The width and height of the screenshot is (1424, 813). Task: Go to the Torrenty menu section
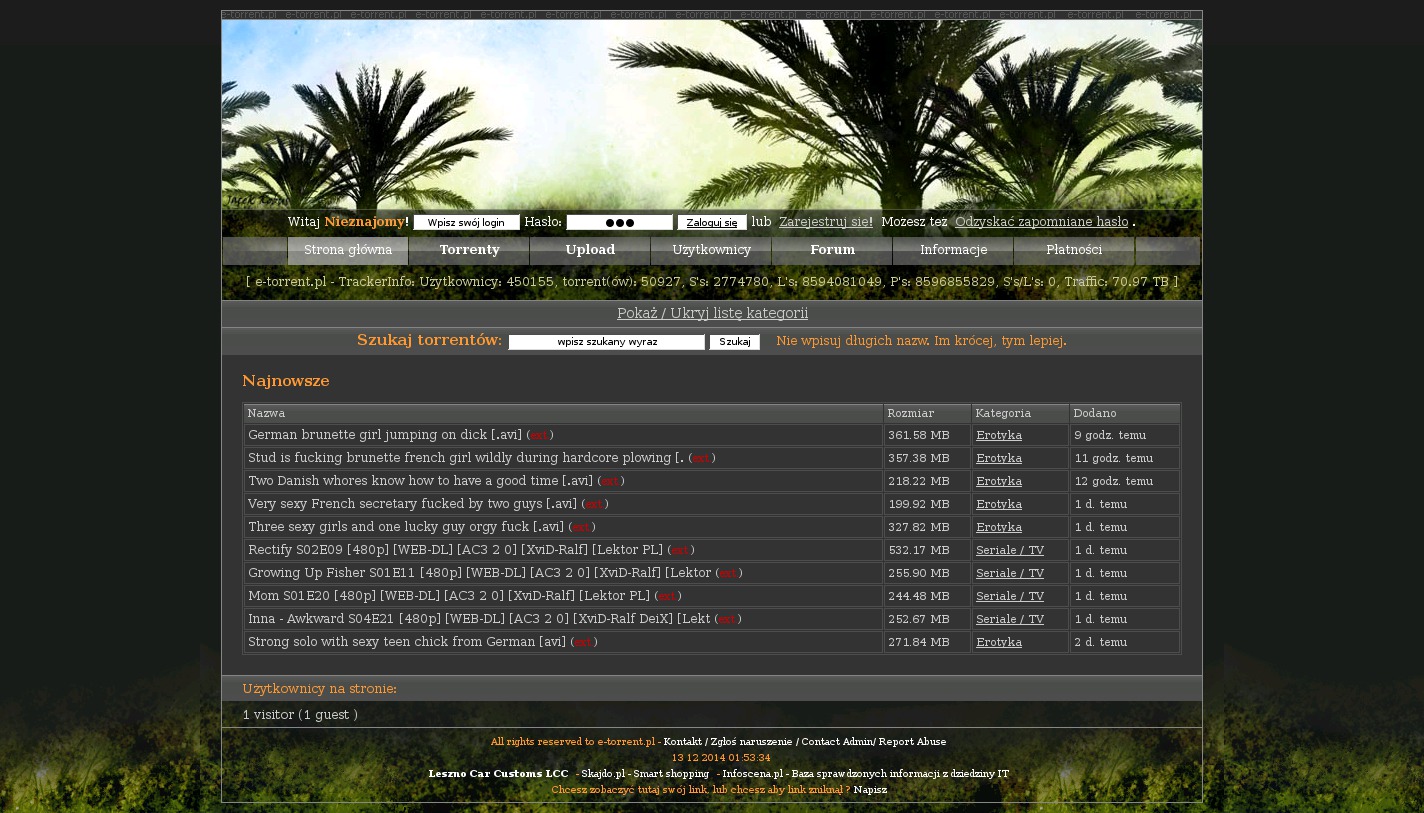coord(469,250)
